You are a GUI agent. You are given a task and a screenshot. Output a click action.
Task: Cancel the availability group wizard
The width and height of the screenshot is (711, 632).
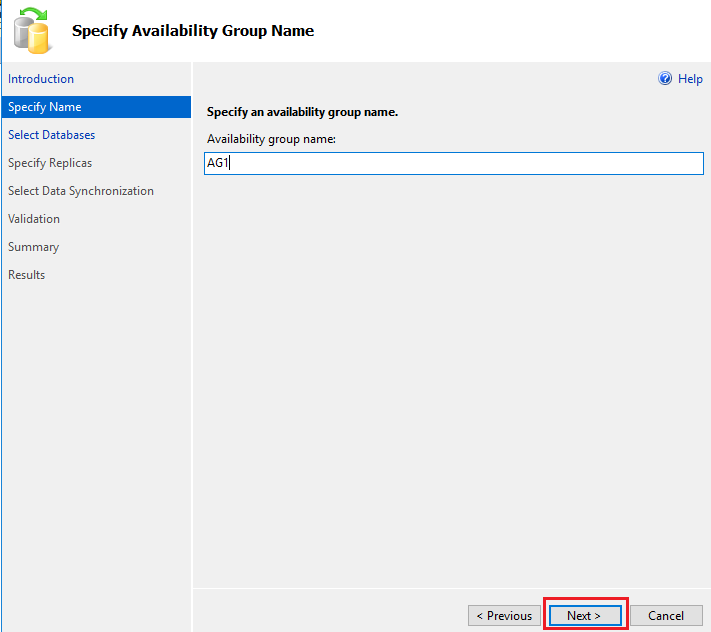[x=666, y=616]
